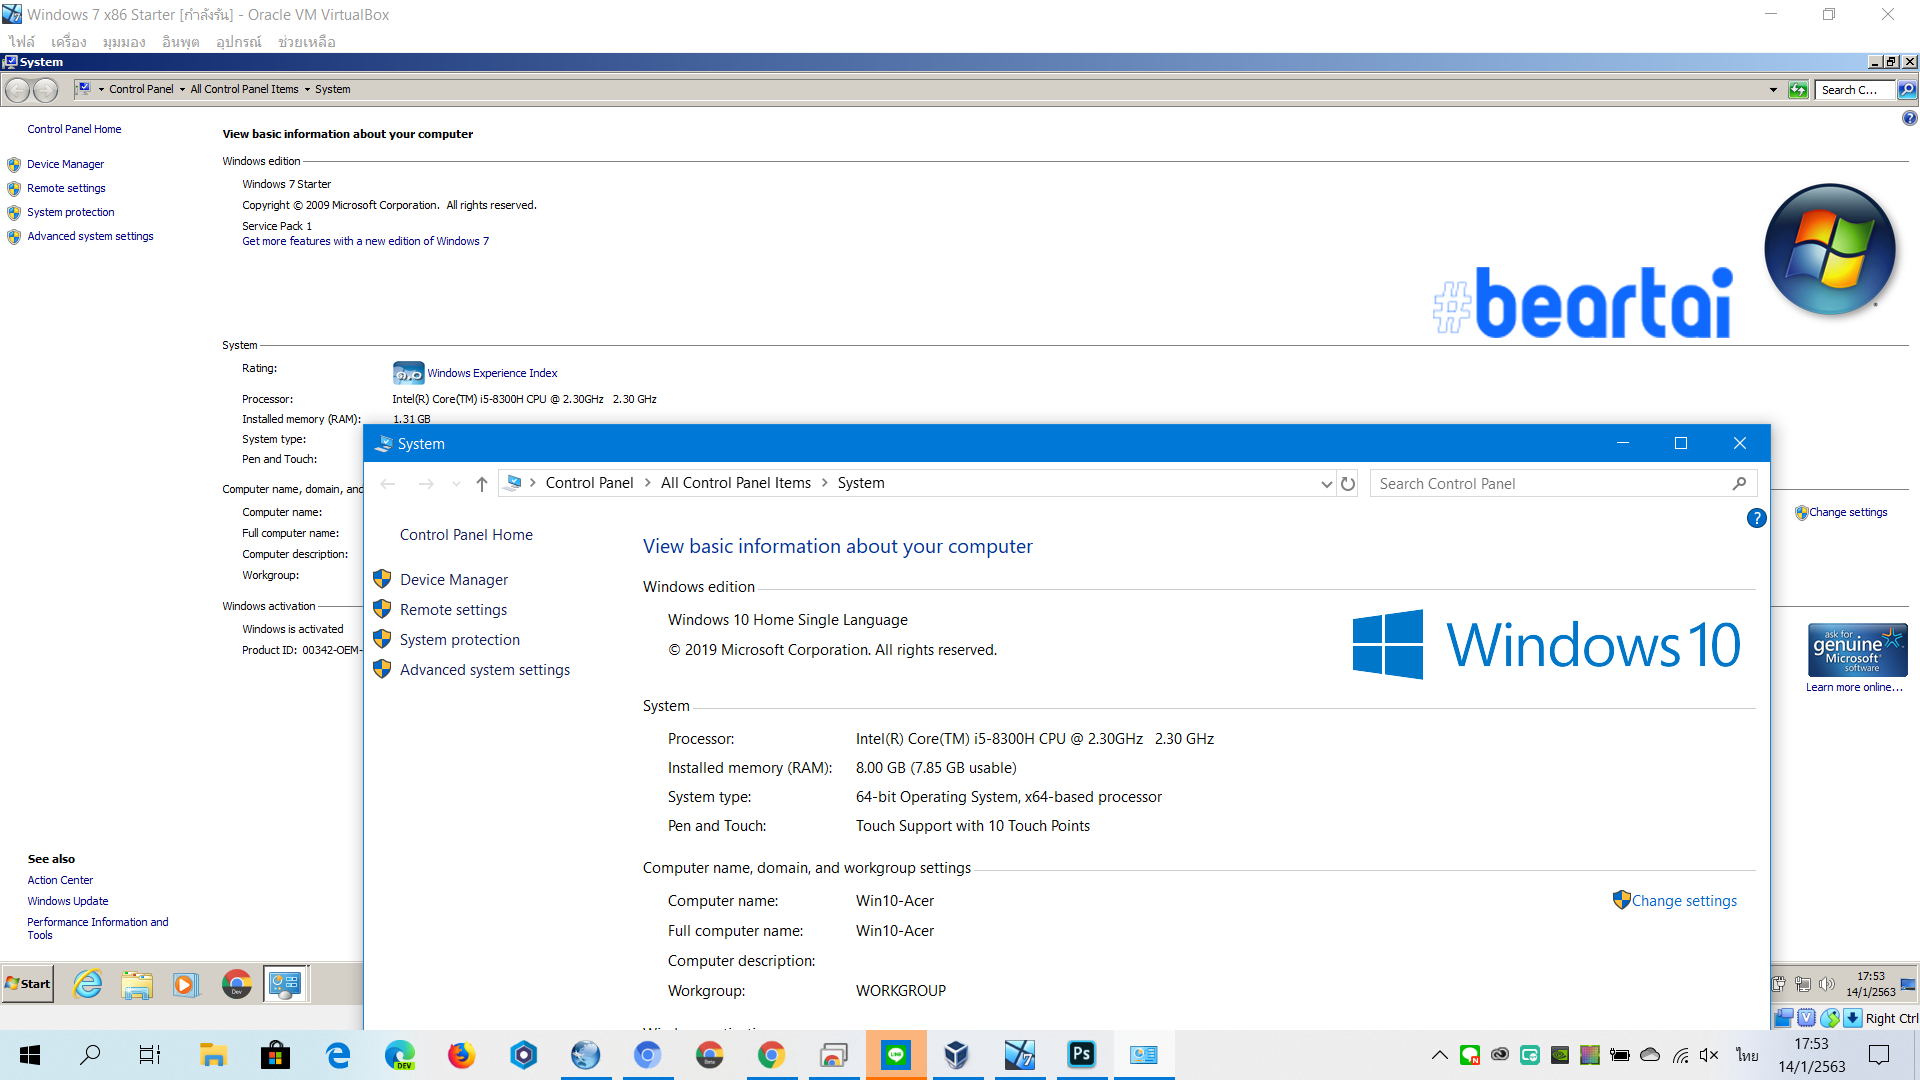Open Chrome Dev in Windows 7 taskbar
The height and width of the screenshot is (1080, 1920).
tap(237, 984)
